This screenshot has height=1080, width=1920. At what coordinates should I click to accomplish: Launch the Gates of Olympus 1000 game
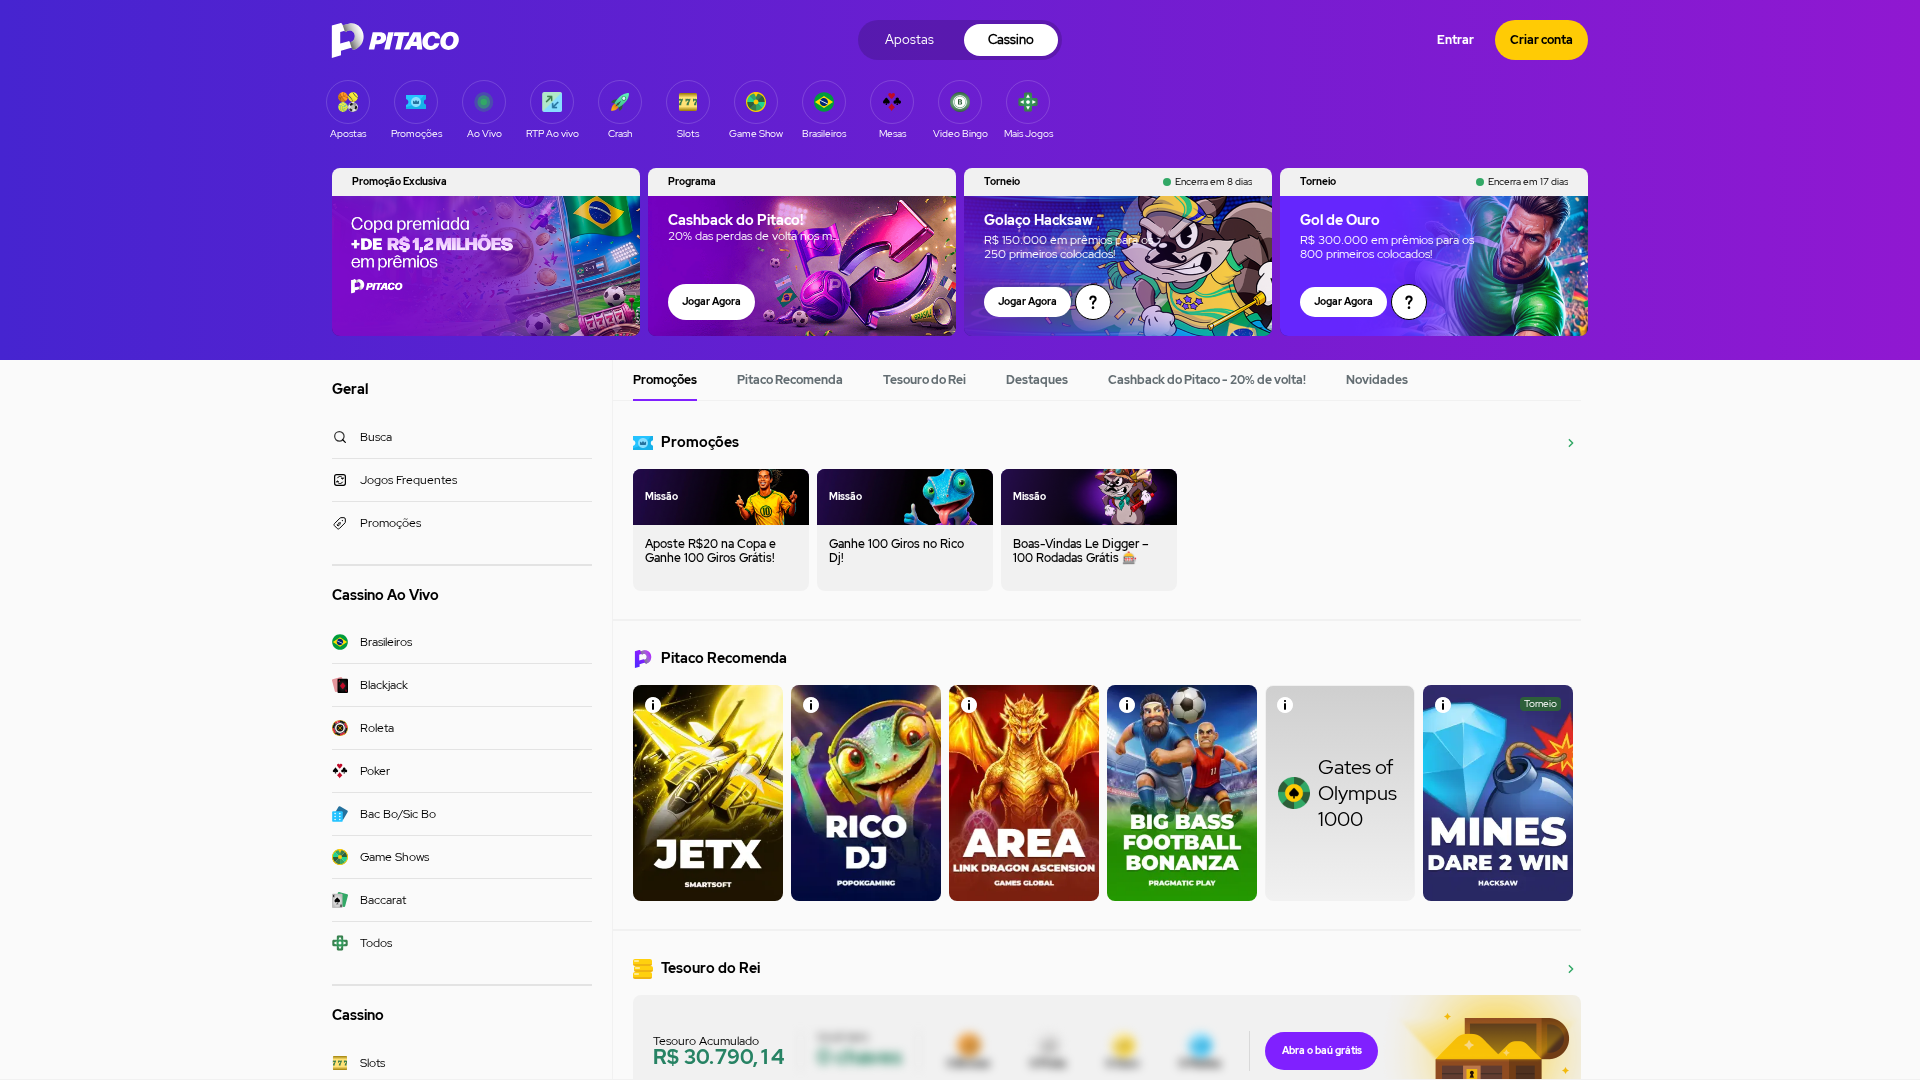(1340, 793)
